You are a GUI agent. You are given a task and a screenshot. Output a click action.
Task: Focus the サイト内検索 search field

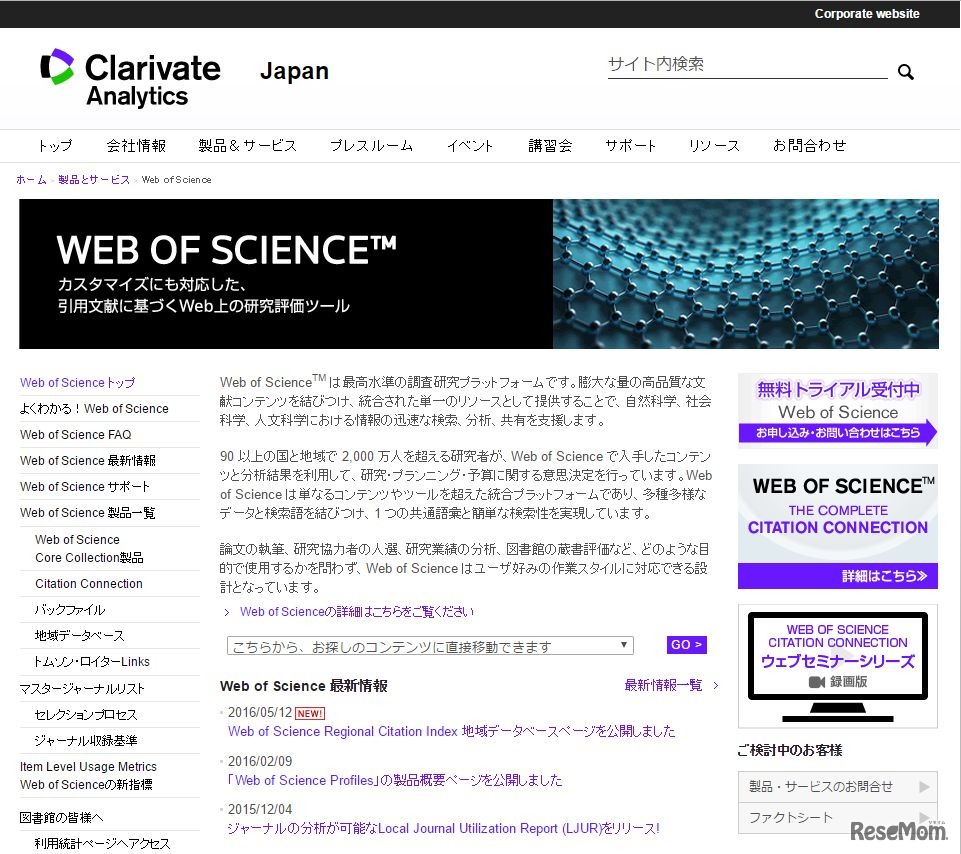[x=747, y=65]
